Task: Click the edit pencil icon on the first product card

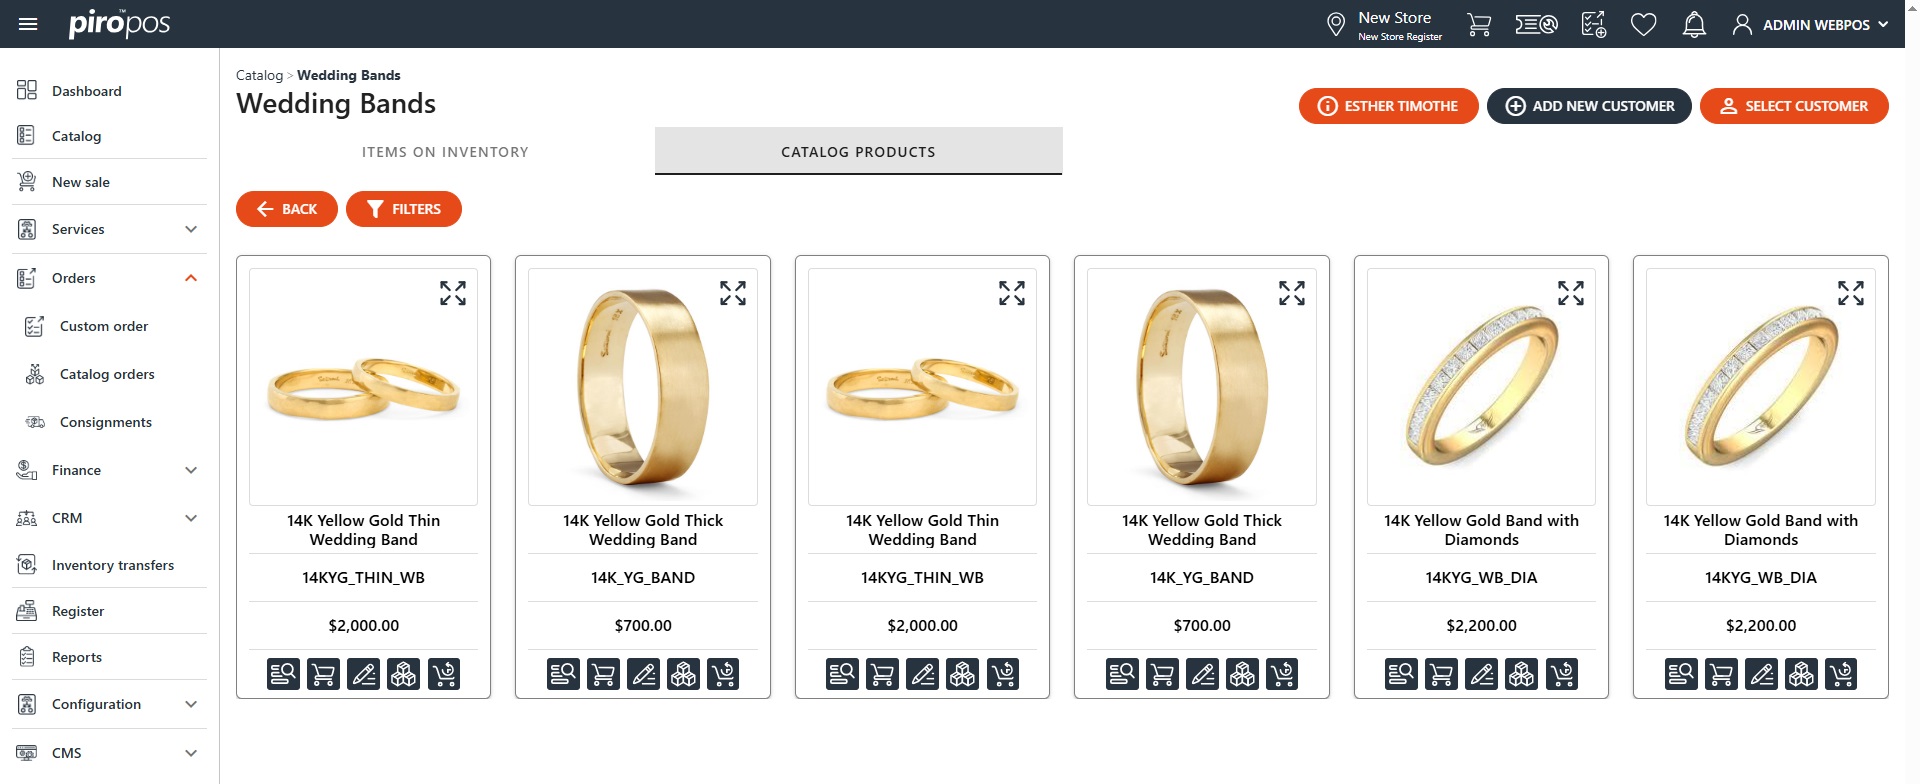Action: point(363,674)
